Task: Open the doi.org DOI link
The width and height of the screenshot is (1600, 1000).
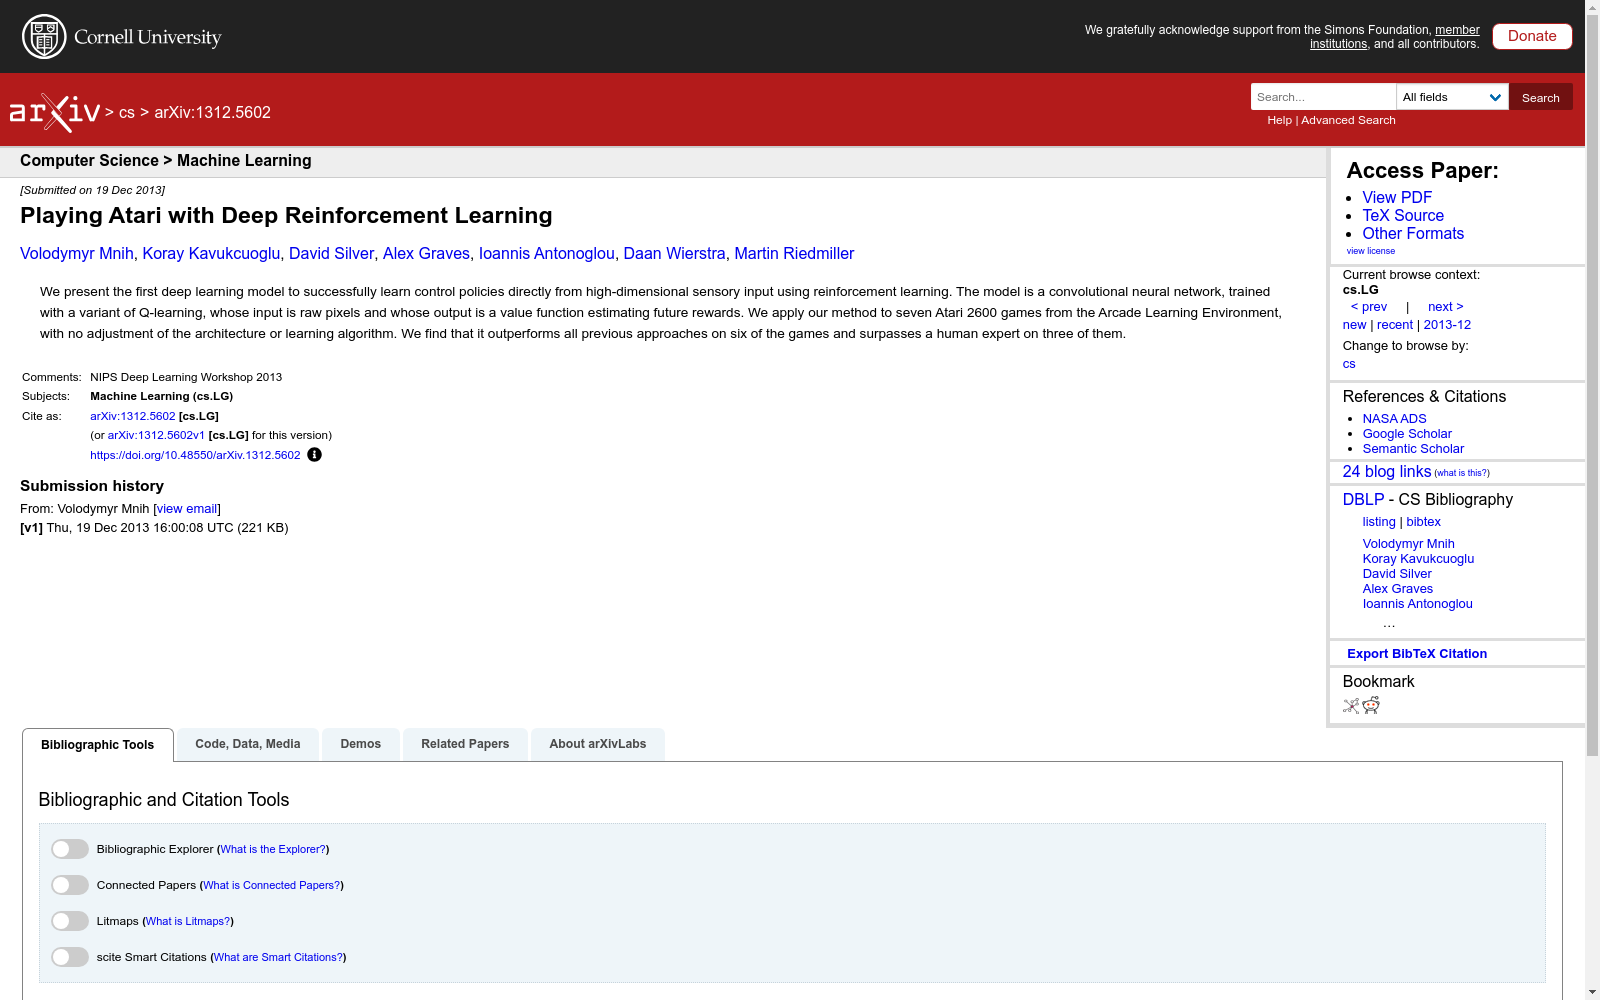Action: [x=195, y=455]
